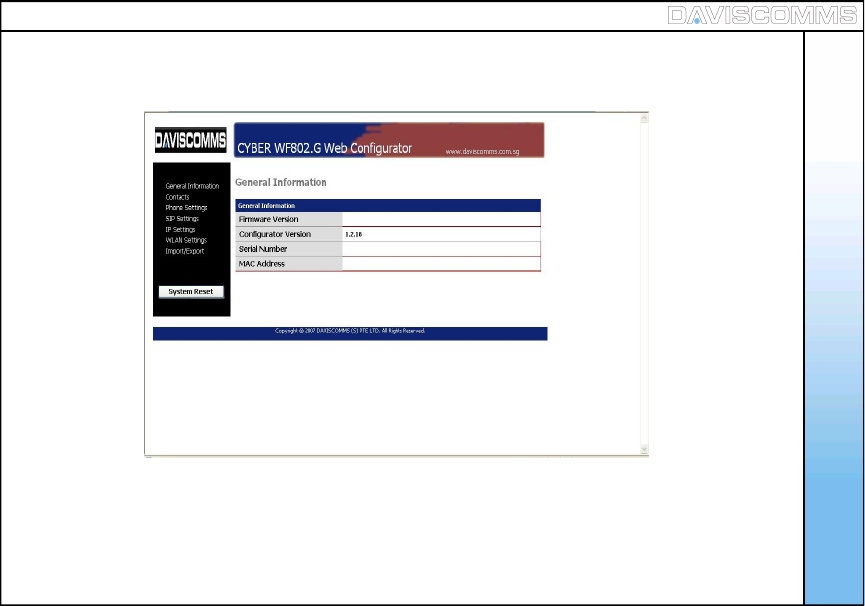Click the scroll down arrow of page scrollbar
The image size is (865, 606).
[644, 449]
